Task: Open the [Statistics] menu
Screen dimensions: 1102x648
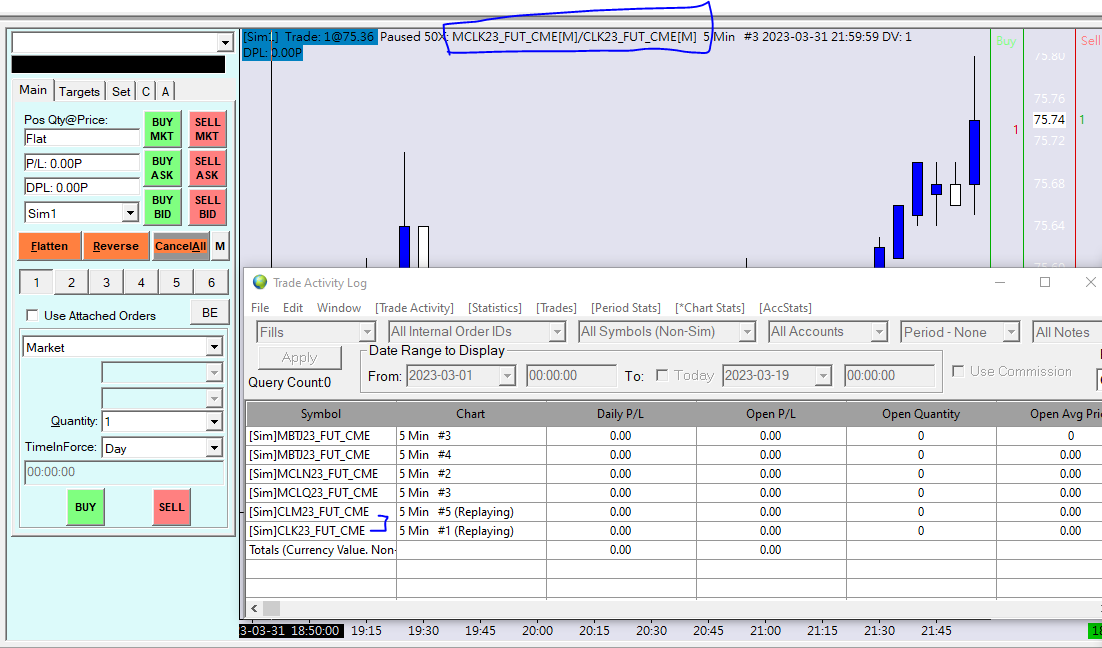Action: (x=495, y=308)
